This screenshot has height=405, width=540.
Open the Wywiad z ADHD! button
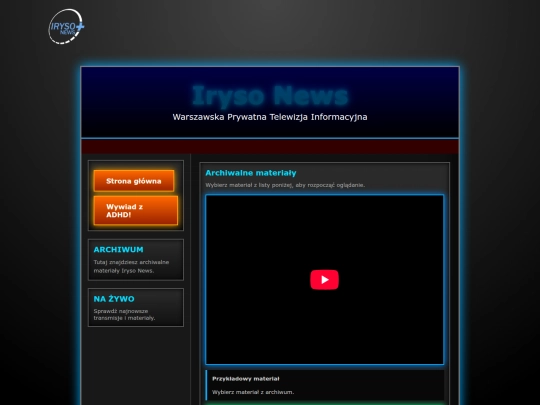pos(136,210)
